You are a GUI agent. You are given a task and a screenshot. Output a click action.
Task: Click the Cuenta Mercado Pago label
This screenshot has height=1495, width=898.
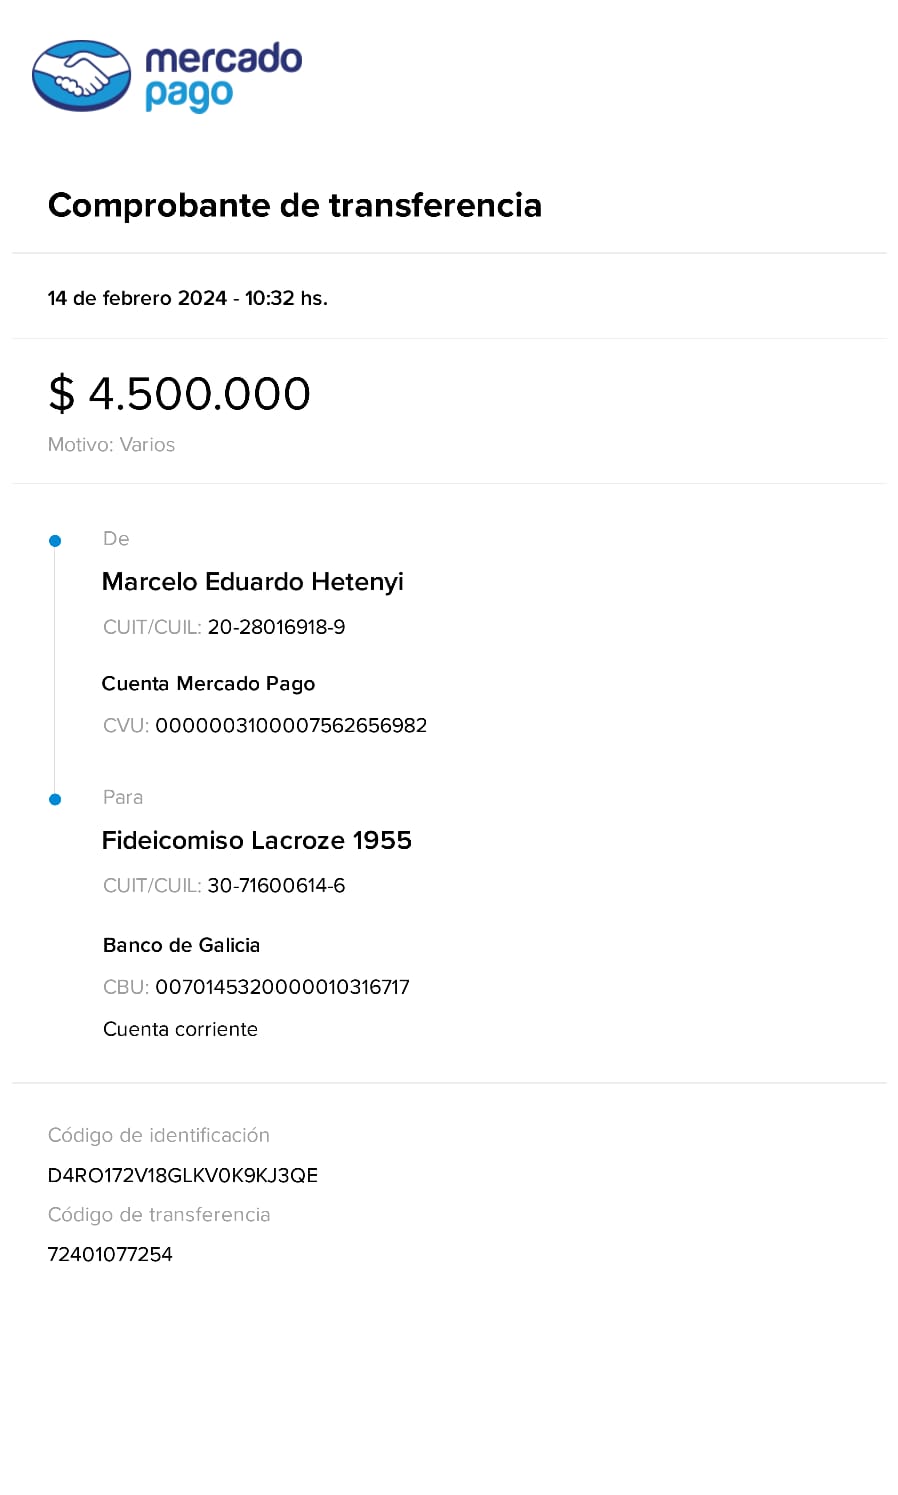point(208,684)
